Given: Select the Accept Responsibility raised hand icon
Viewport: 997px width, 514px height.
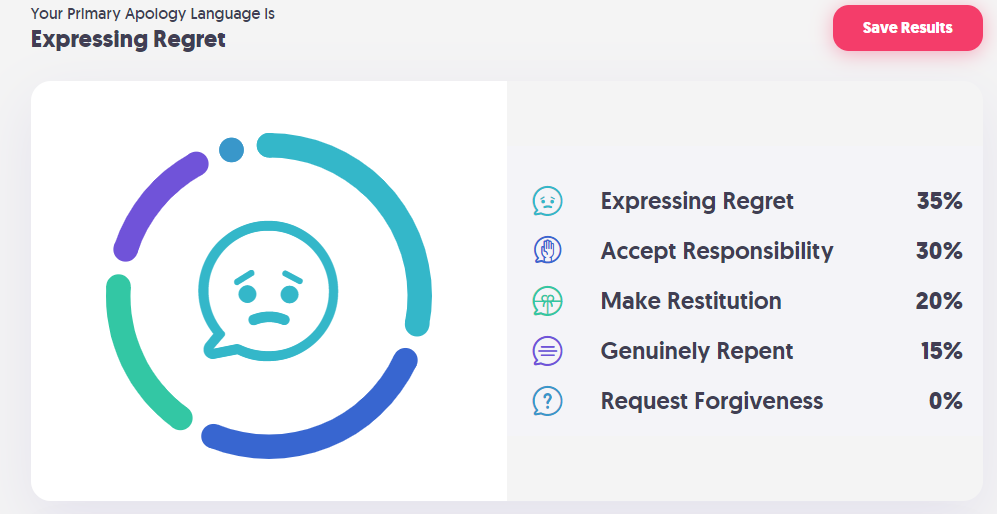Looking at the screenshot, I should click(547, 251).
